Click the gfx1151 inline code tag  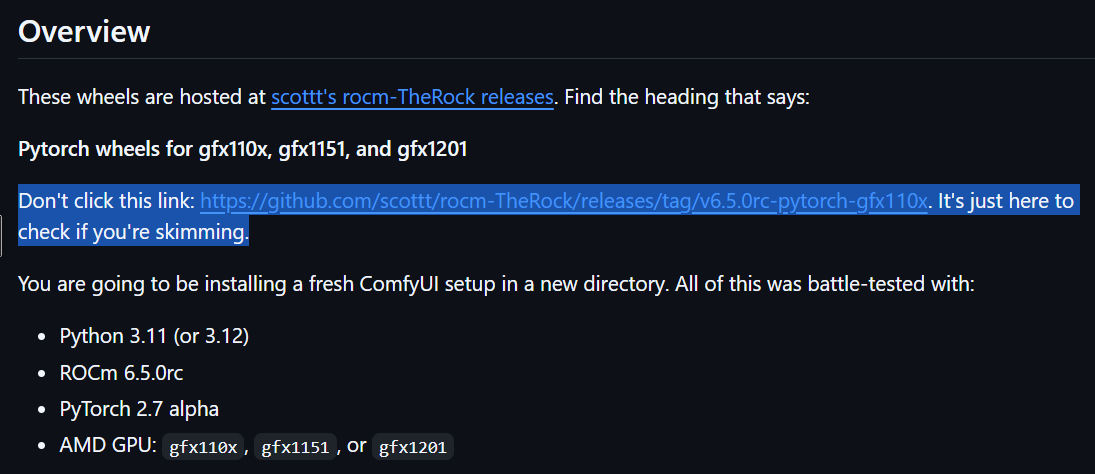[x=295, y=447]
